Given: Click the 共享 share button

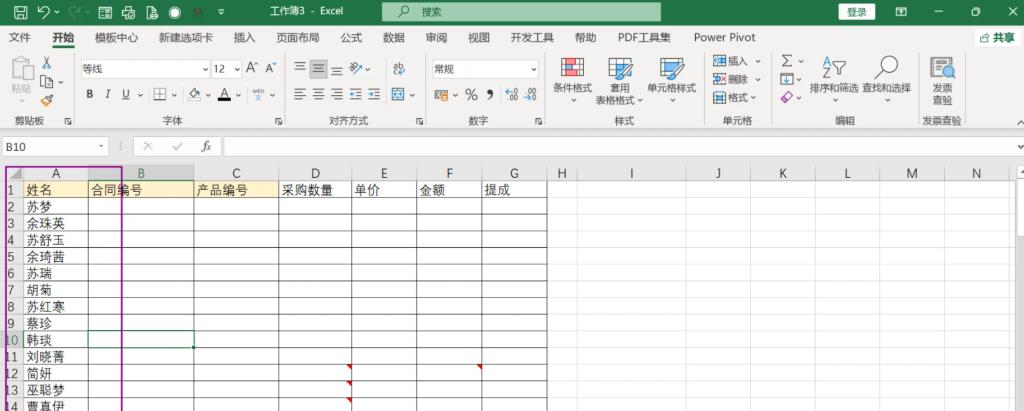Looking at the screenshot, I should (x=996, y=38).
